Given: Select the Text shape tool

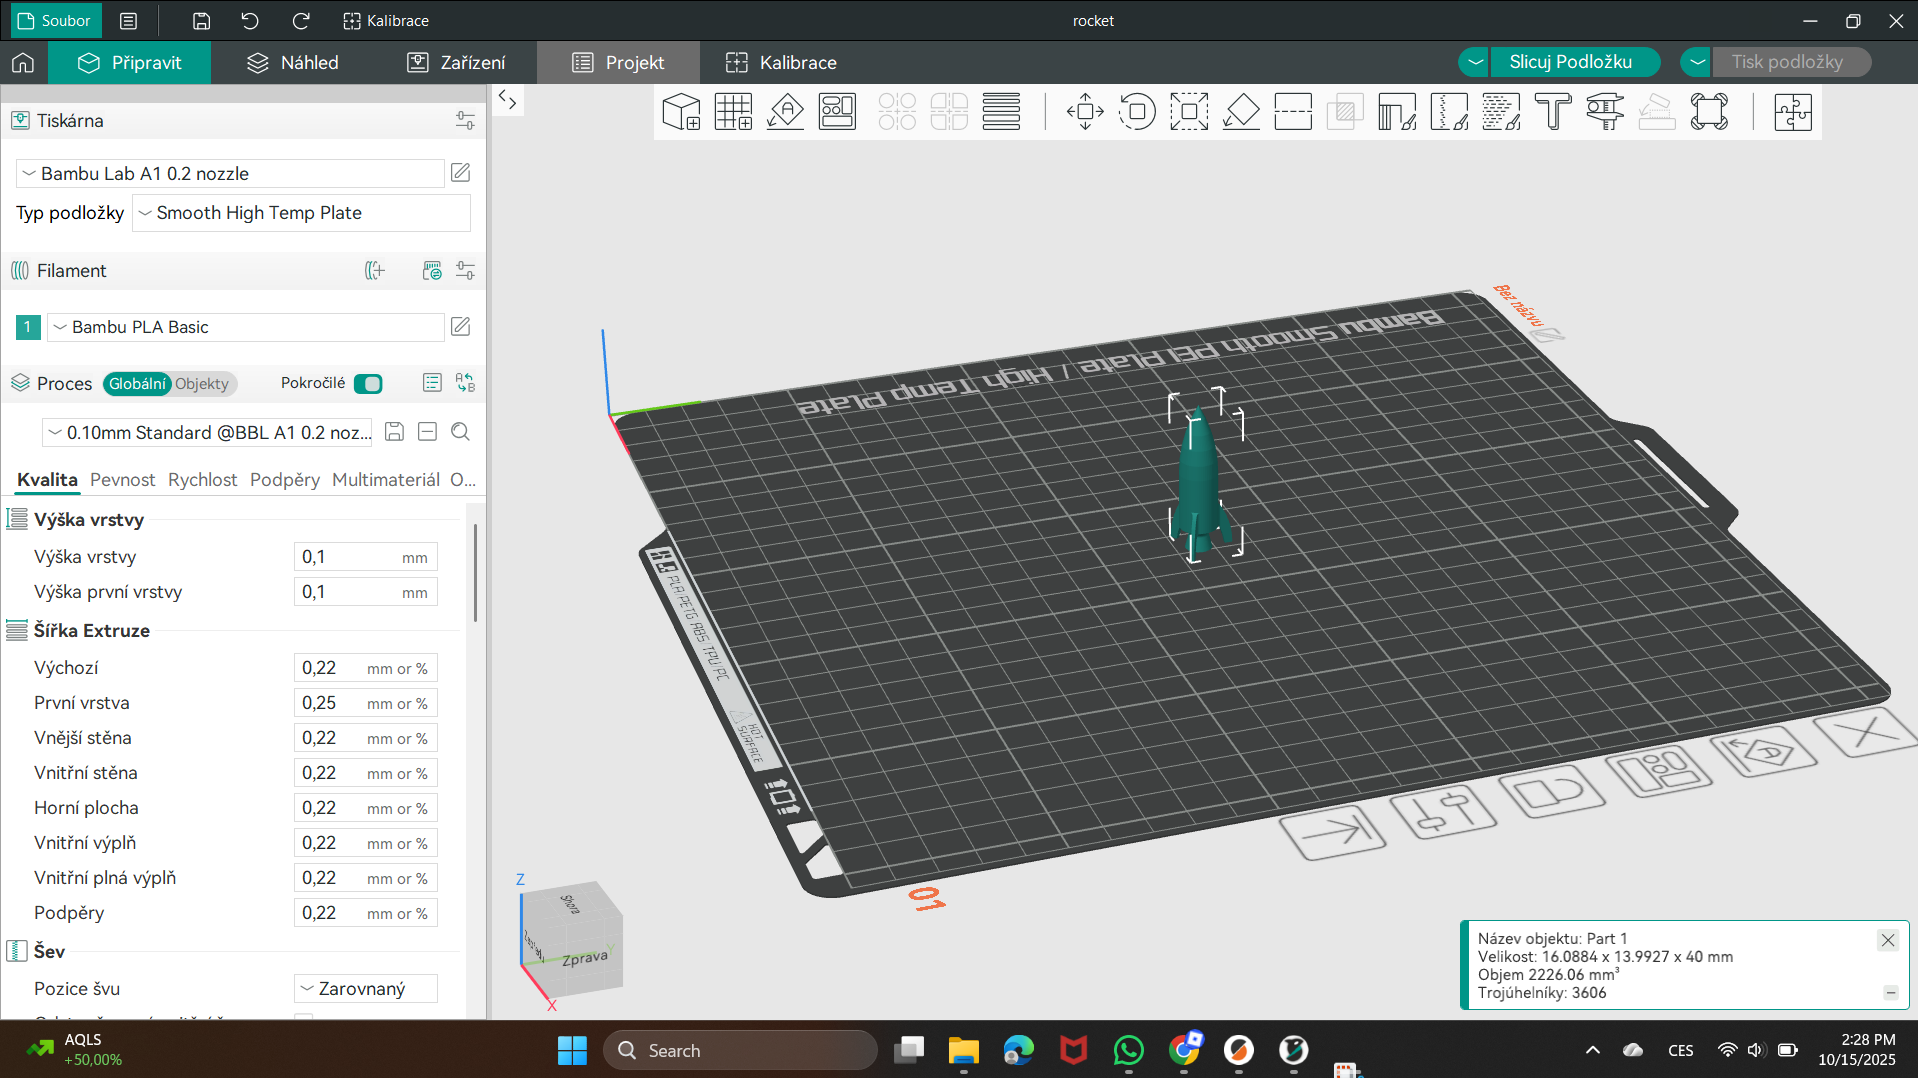Looking at the screenshot, I should pos(1553,111).
